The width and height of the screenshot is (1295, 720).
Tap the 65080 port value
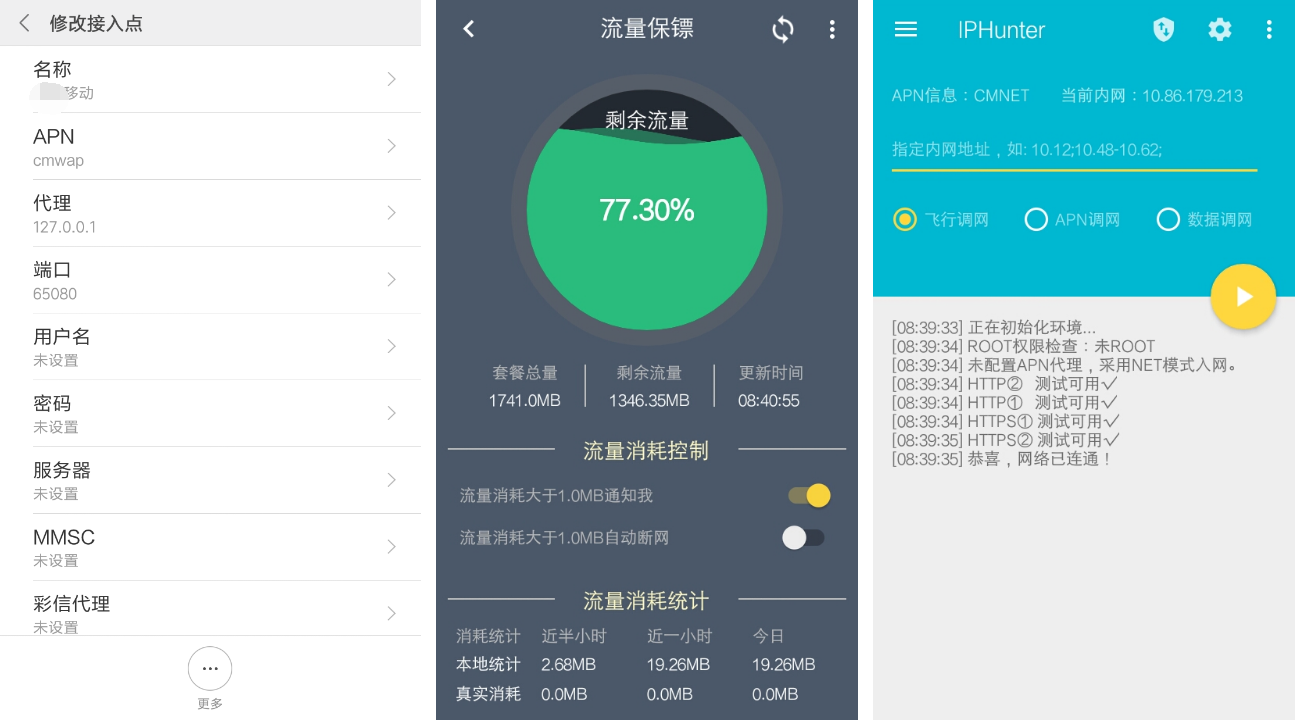[x=55, y=294]
